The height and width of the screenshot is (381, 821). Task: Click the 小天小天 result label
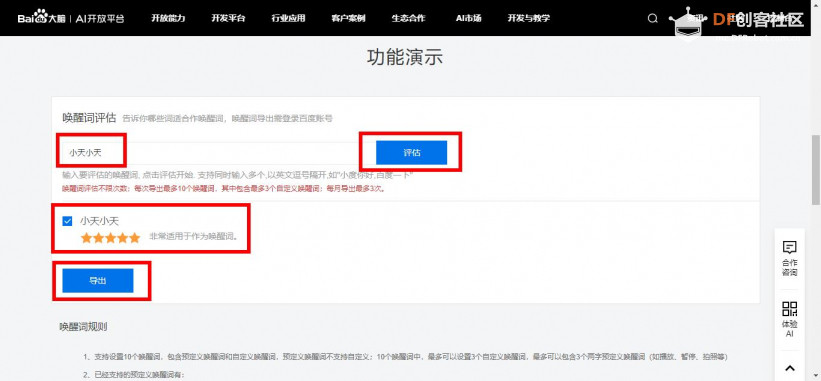99,221
